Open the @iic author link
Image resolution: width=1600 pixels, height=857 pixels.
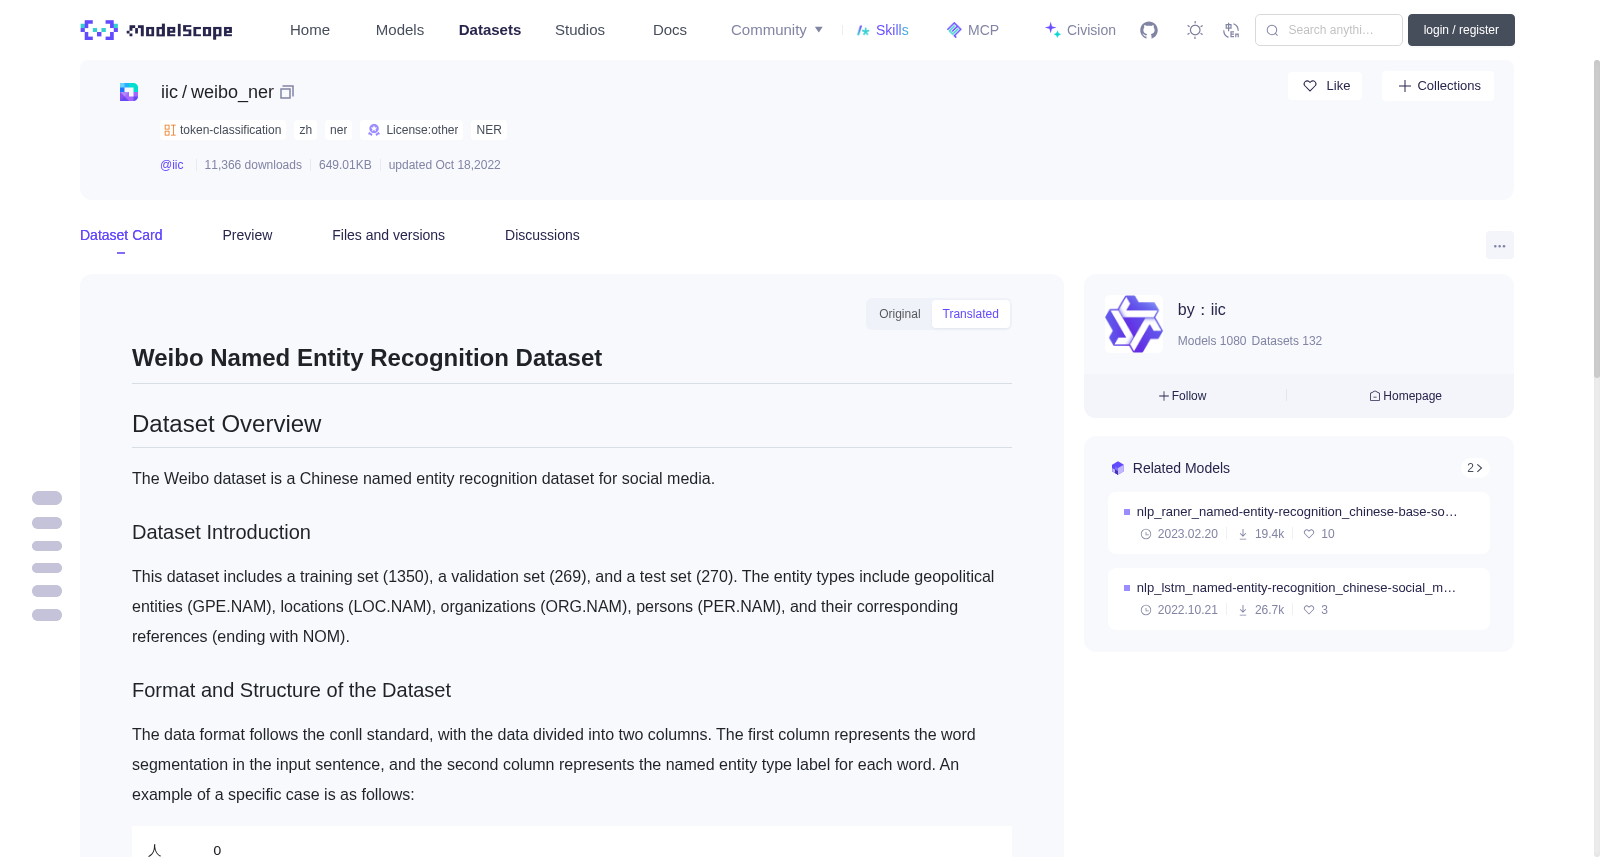click(172, 165)
